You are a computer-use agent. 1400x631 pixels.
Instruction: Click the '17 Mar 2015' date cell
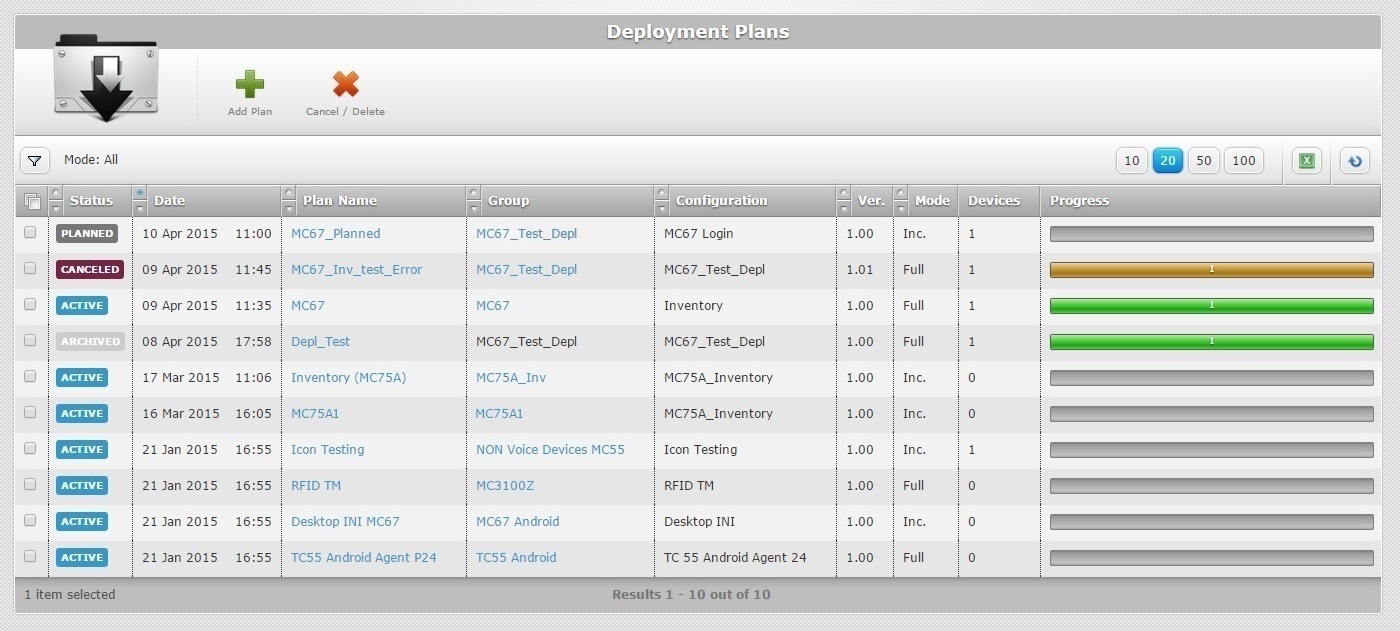click(x=181, y=377)
